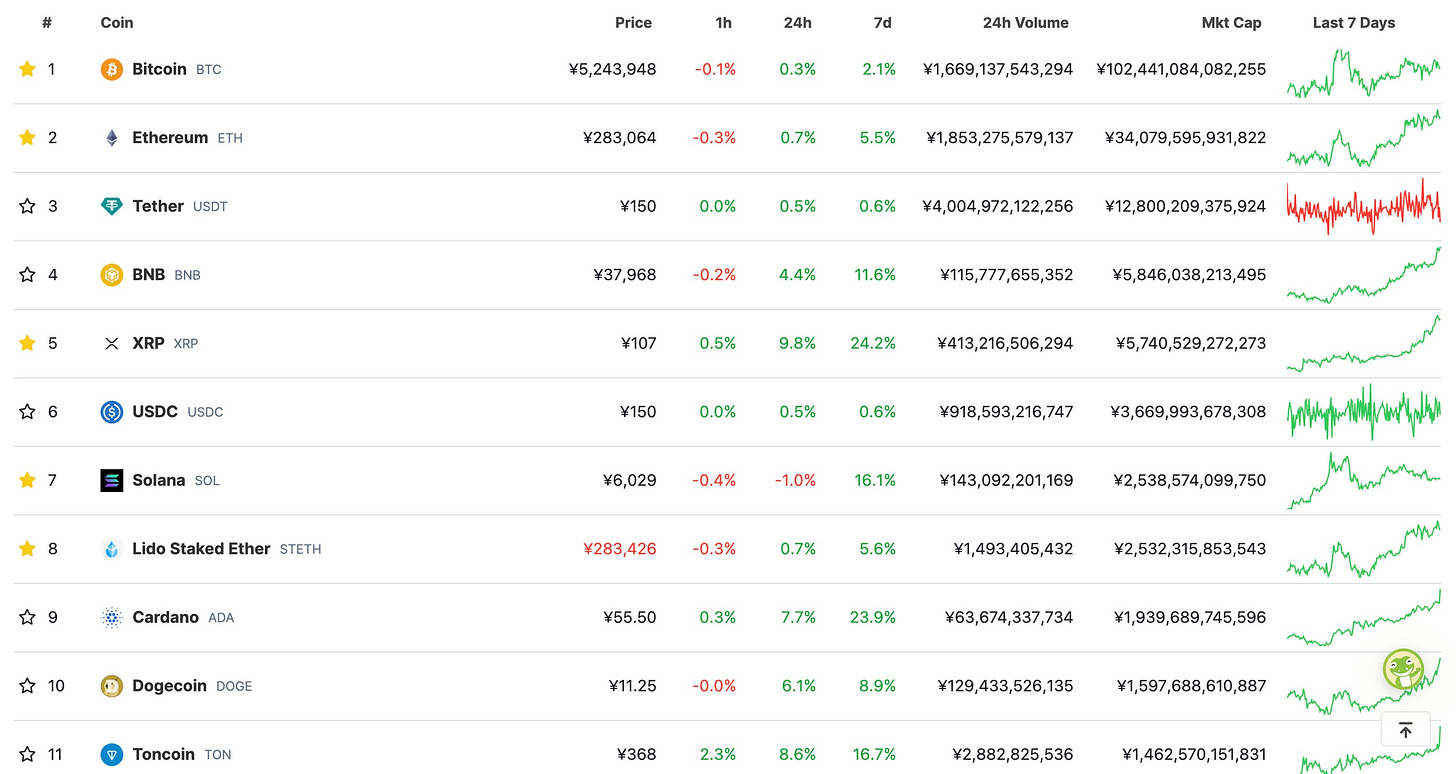Open the XRP coin page link
The image size is (1456, 774).
(165, 343)
